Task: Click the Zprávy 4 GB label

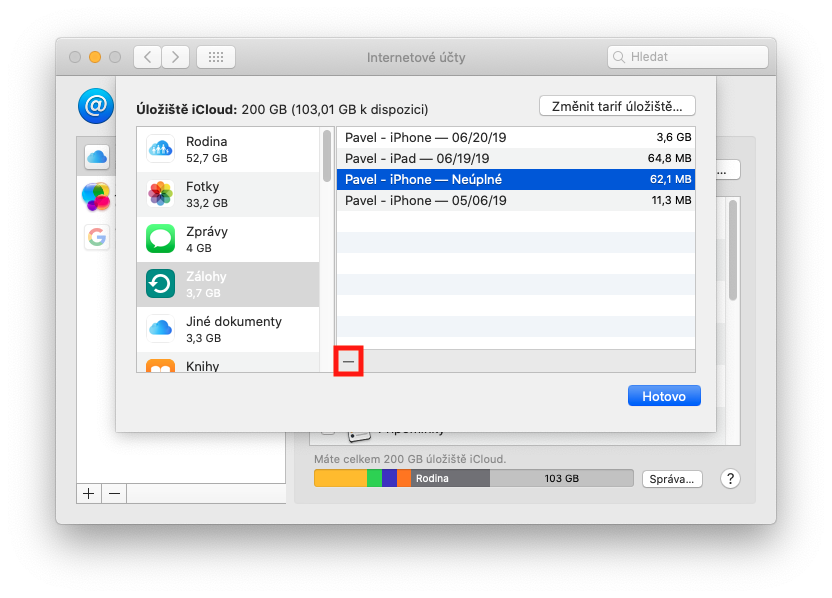Action: click(x=207, y=239)
